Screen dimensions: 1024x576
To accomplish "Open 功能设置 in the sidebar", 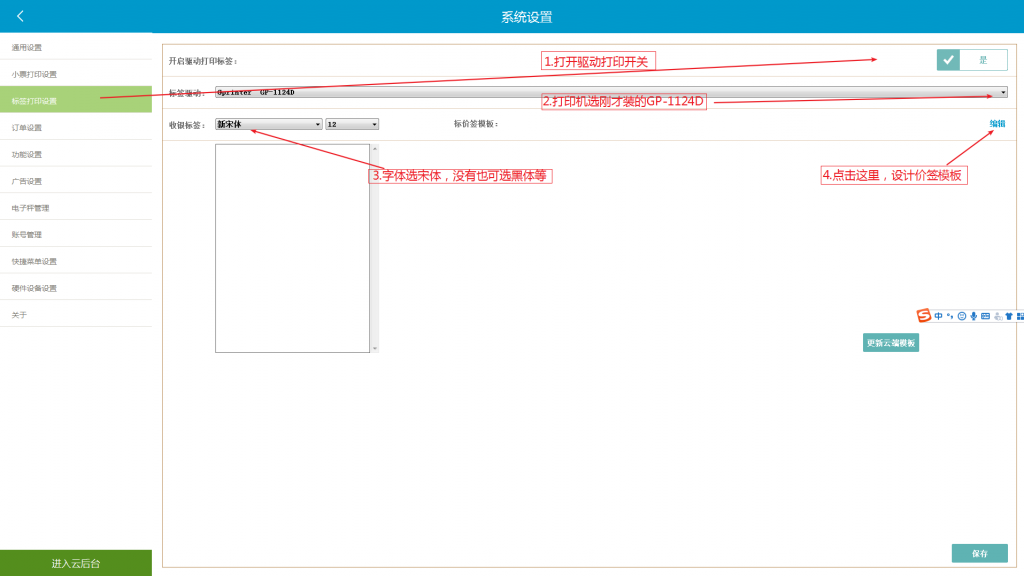I will (76, 154).
